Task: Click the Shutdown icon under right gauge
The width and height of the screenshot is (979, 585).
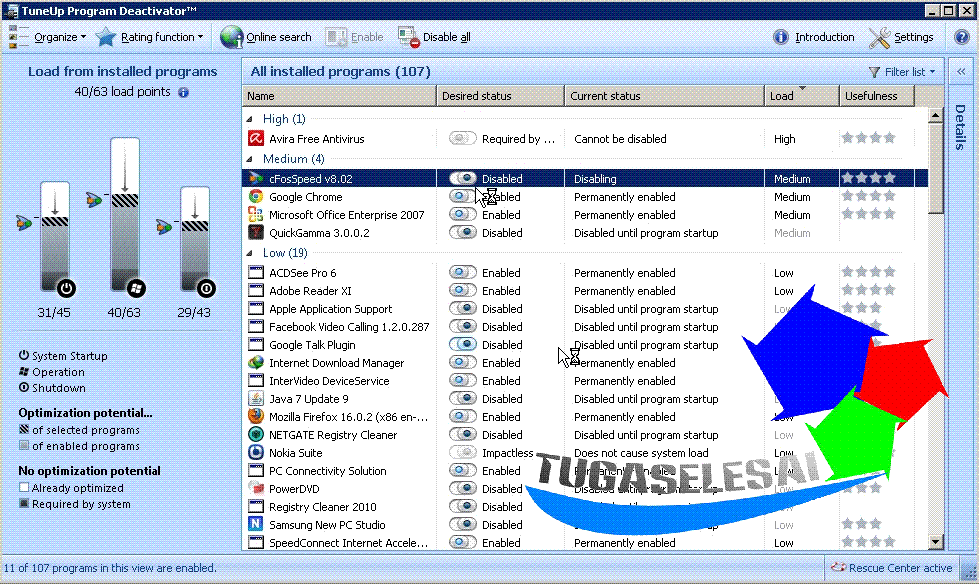Action: [206, 288]
